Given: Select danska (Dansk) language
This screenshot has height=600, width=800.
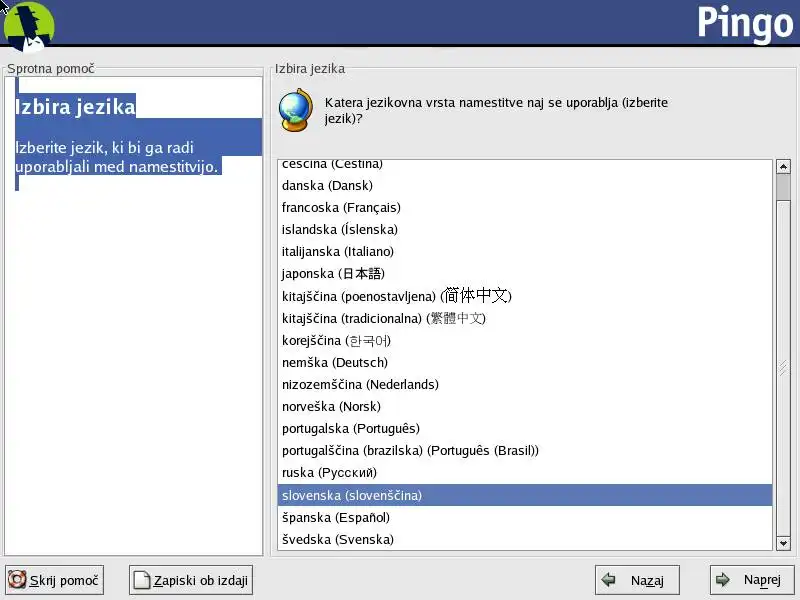Looking at the screenshot, I should click(x=524, y=185).
